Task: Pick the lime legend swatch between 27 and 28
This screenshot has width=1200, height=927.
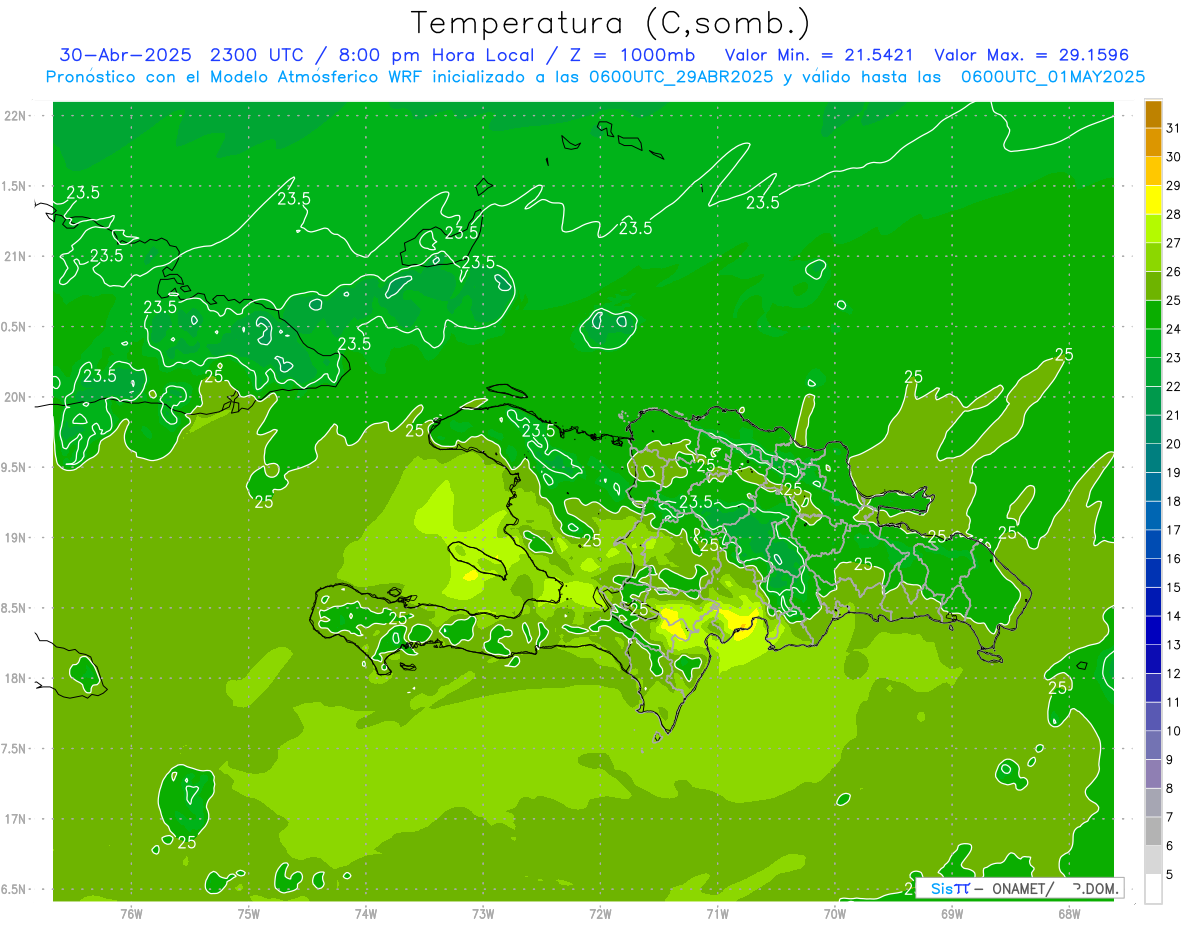Action: pos(1153,228)
